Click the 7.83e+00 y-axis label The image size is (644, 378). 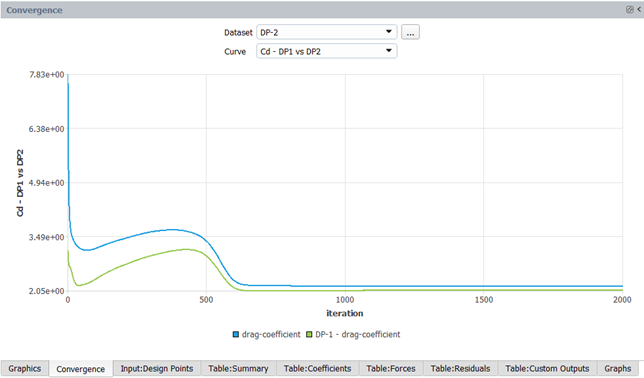pos(47,74)
